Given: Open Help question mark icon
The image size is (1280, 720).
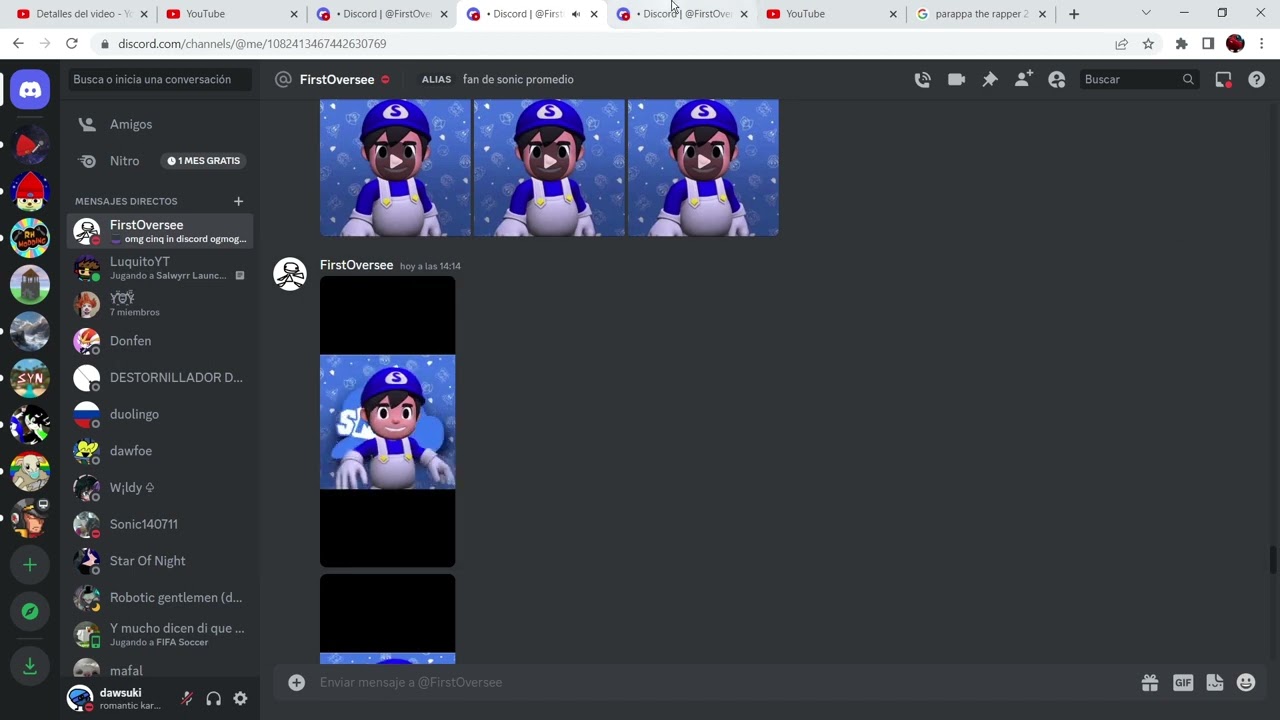Looking at the screenshot, I should point(1256,79).
